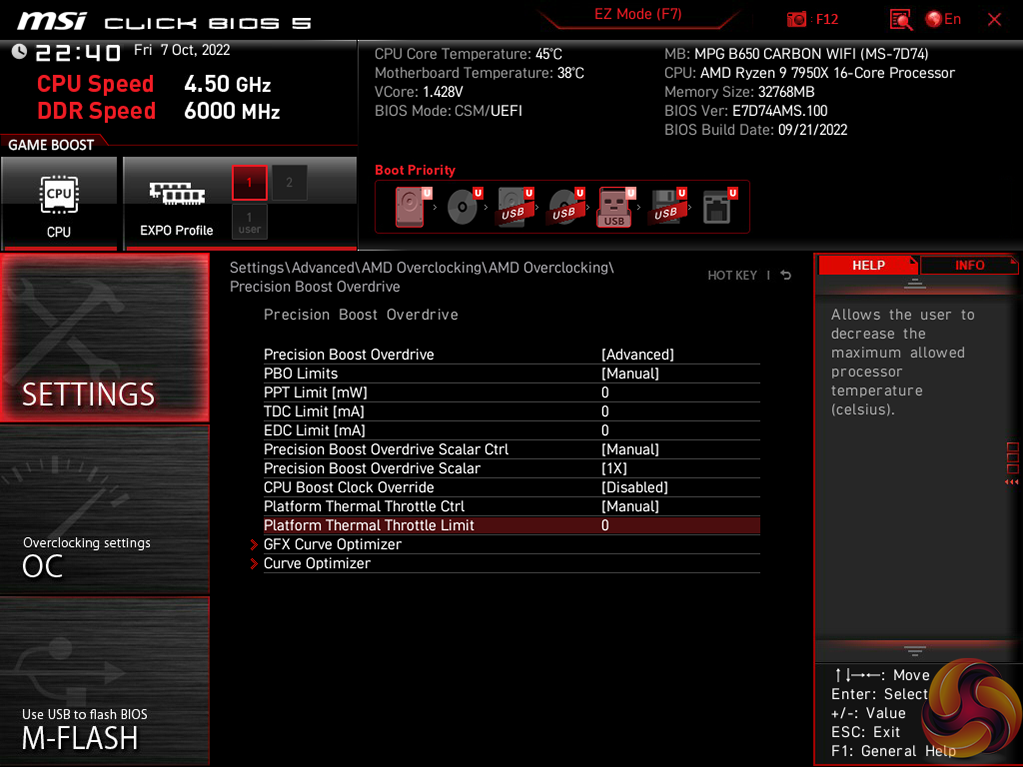The height and width of the screenshot is (767, 1023).
Task: Open the SETTINGS section
Action: [x=104, y=338]
